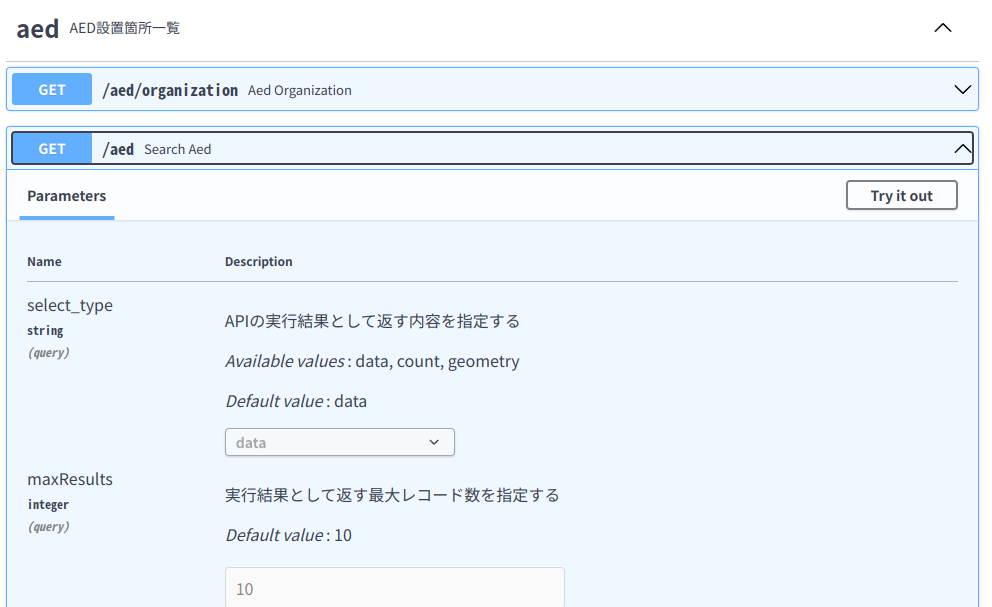992x607 pixels.
Task: Click the Aed Organization summary label
Action: pos(300,90)
